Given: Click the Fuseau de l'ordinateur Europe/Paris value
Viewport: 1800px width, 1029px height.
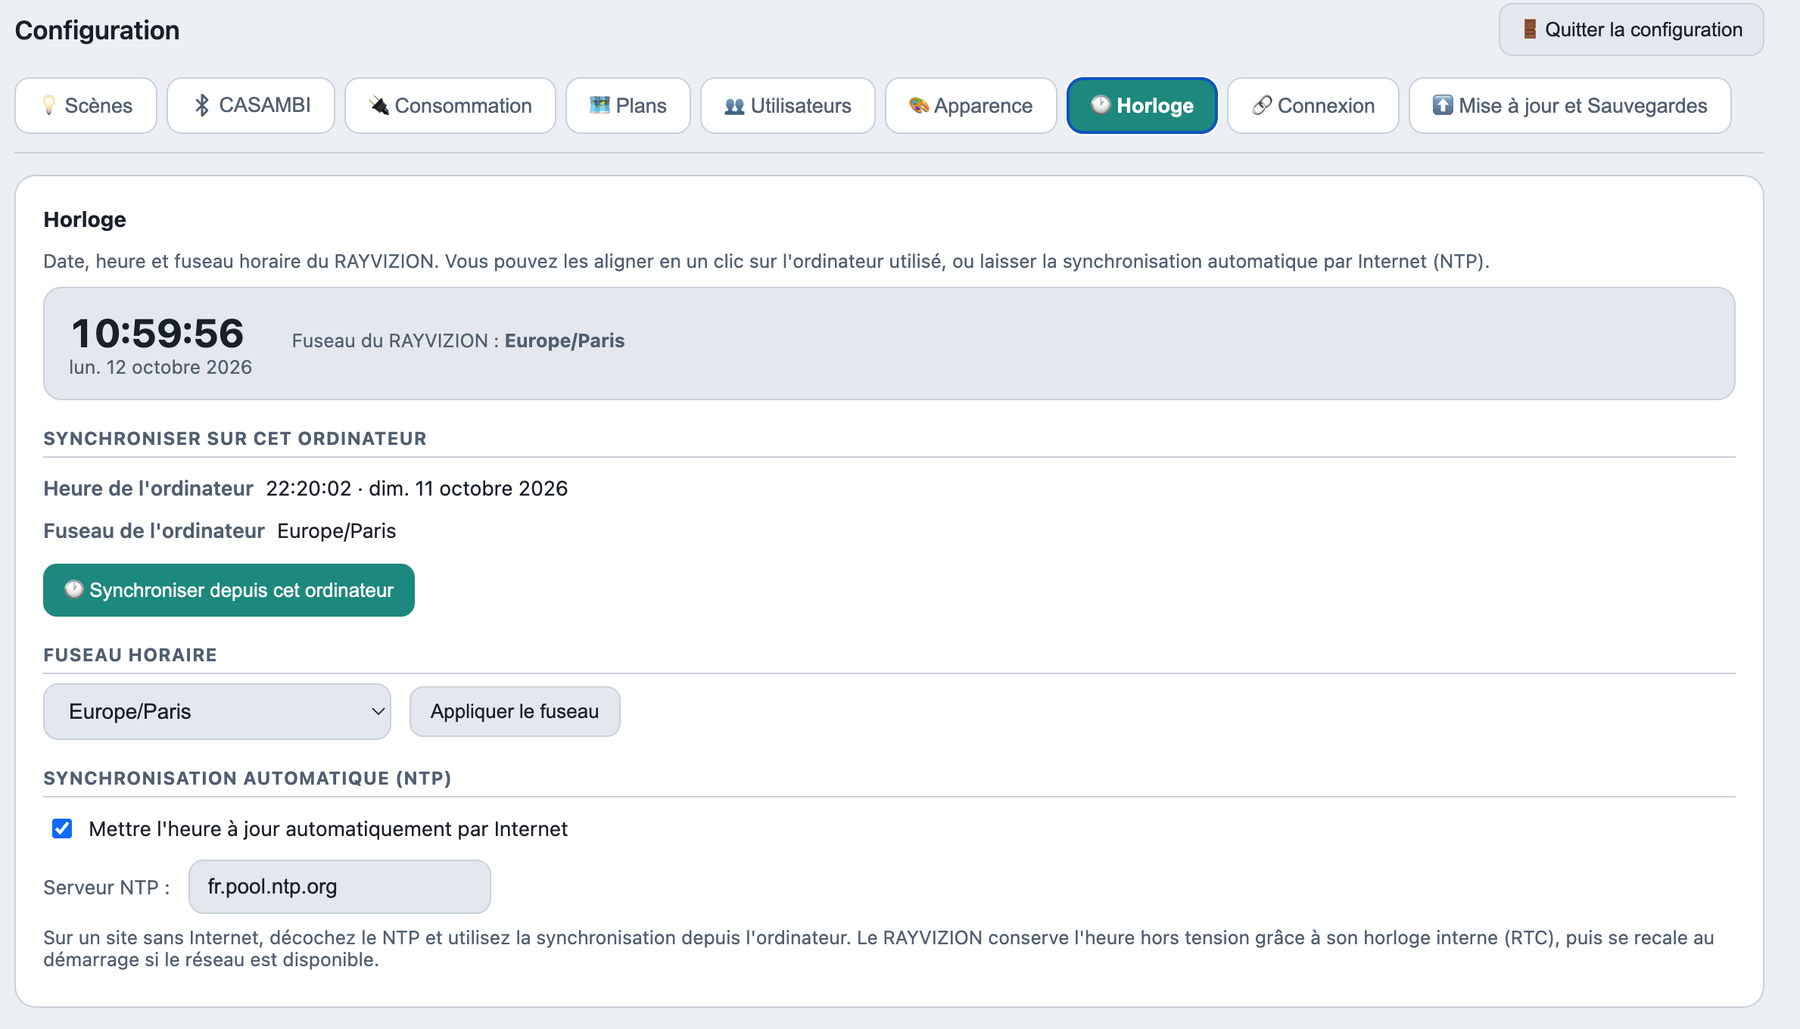Looking at the screenshot, I should 337,531.
